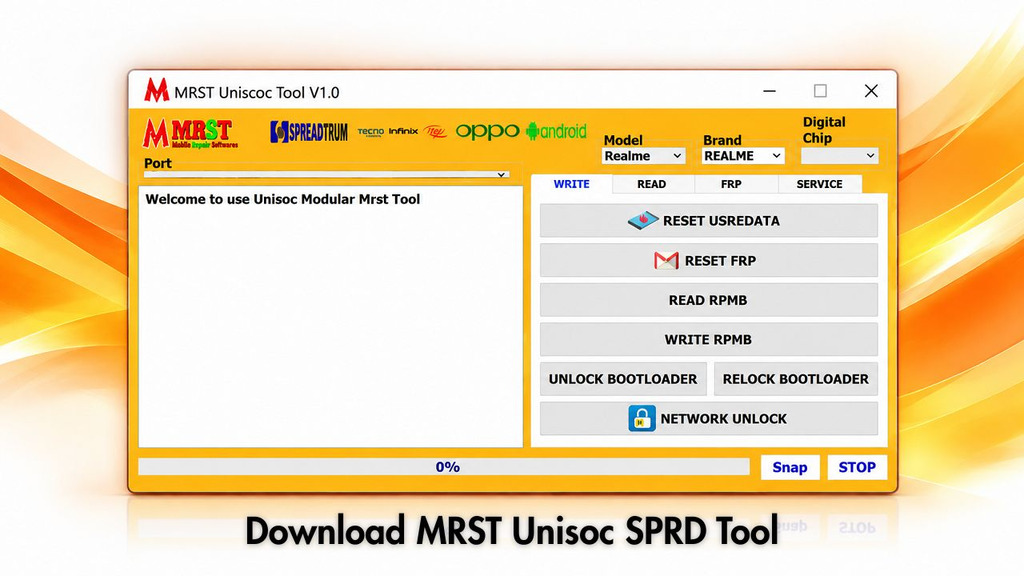Click the Gmail icon on Reset FRP
The width and height of the screenshot is (1024, 576).
click(x=666, y=261)
